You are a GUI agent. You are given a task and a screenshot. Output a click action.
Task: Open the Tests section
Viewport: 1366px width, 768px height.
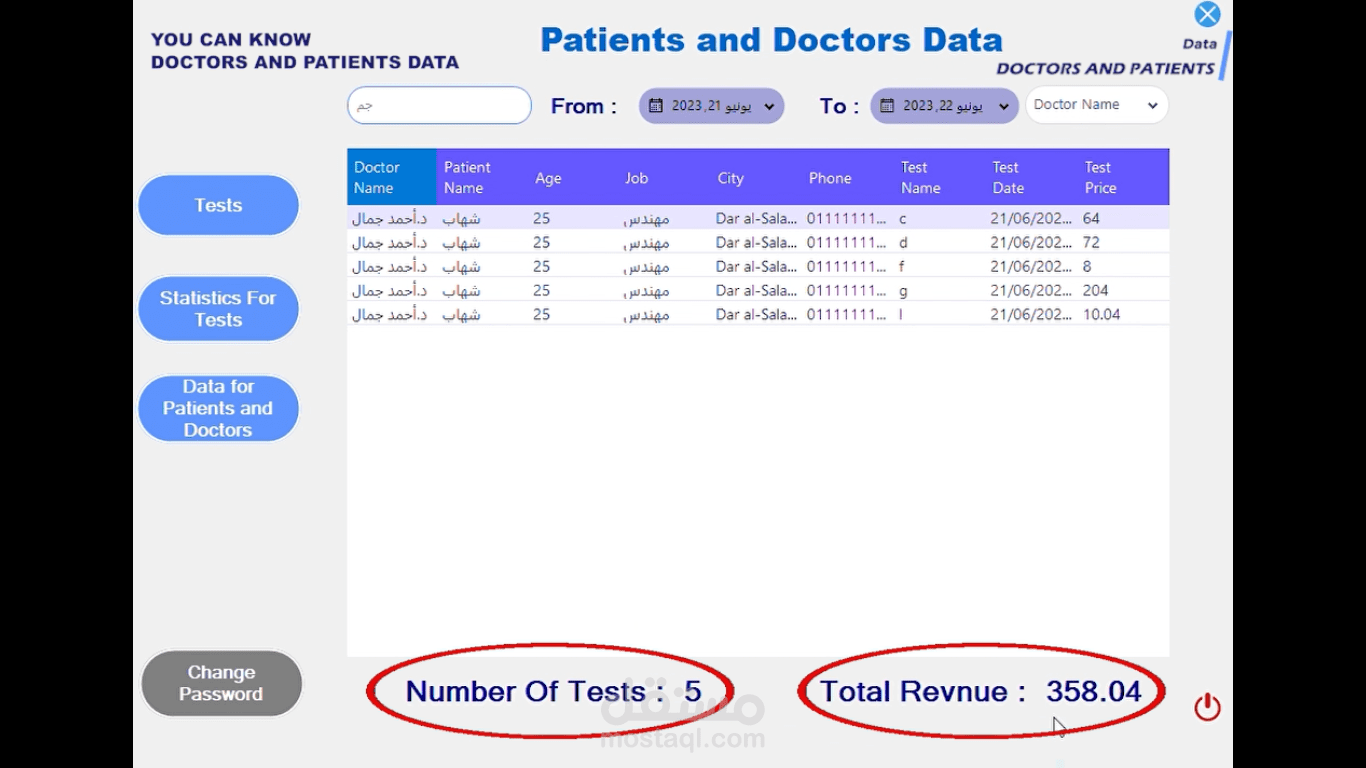tap(218, 205)
